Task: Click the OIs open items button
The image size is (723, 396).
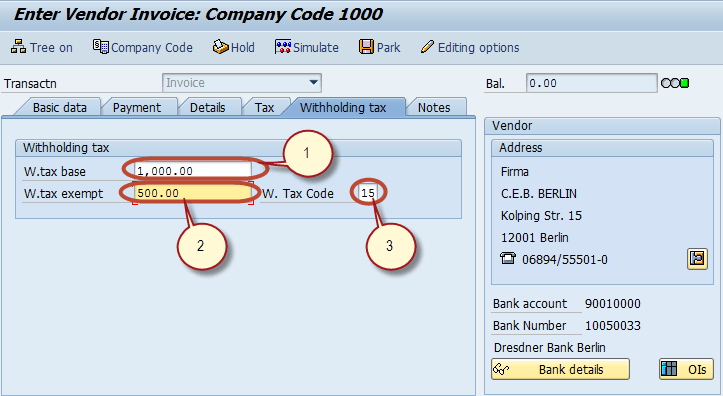Action: tap(686, 369)
